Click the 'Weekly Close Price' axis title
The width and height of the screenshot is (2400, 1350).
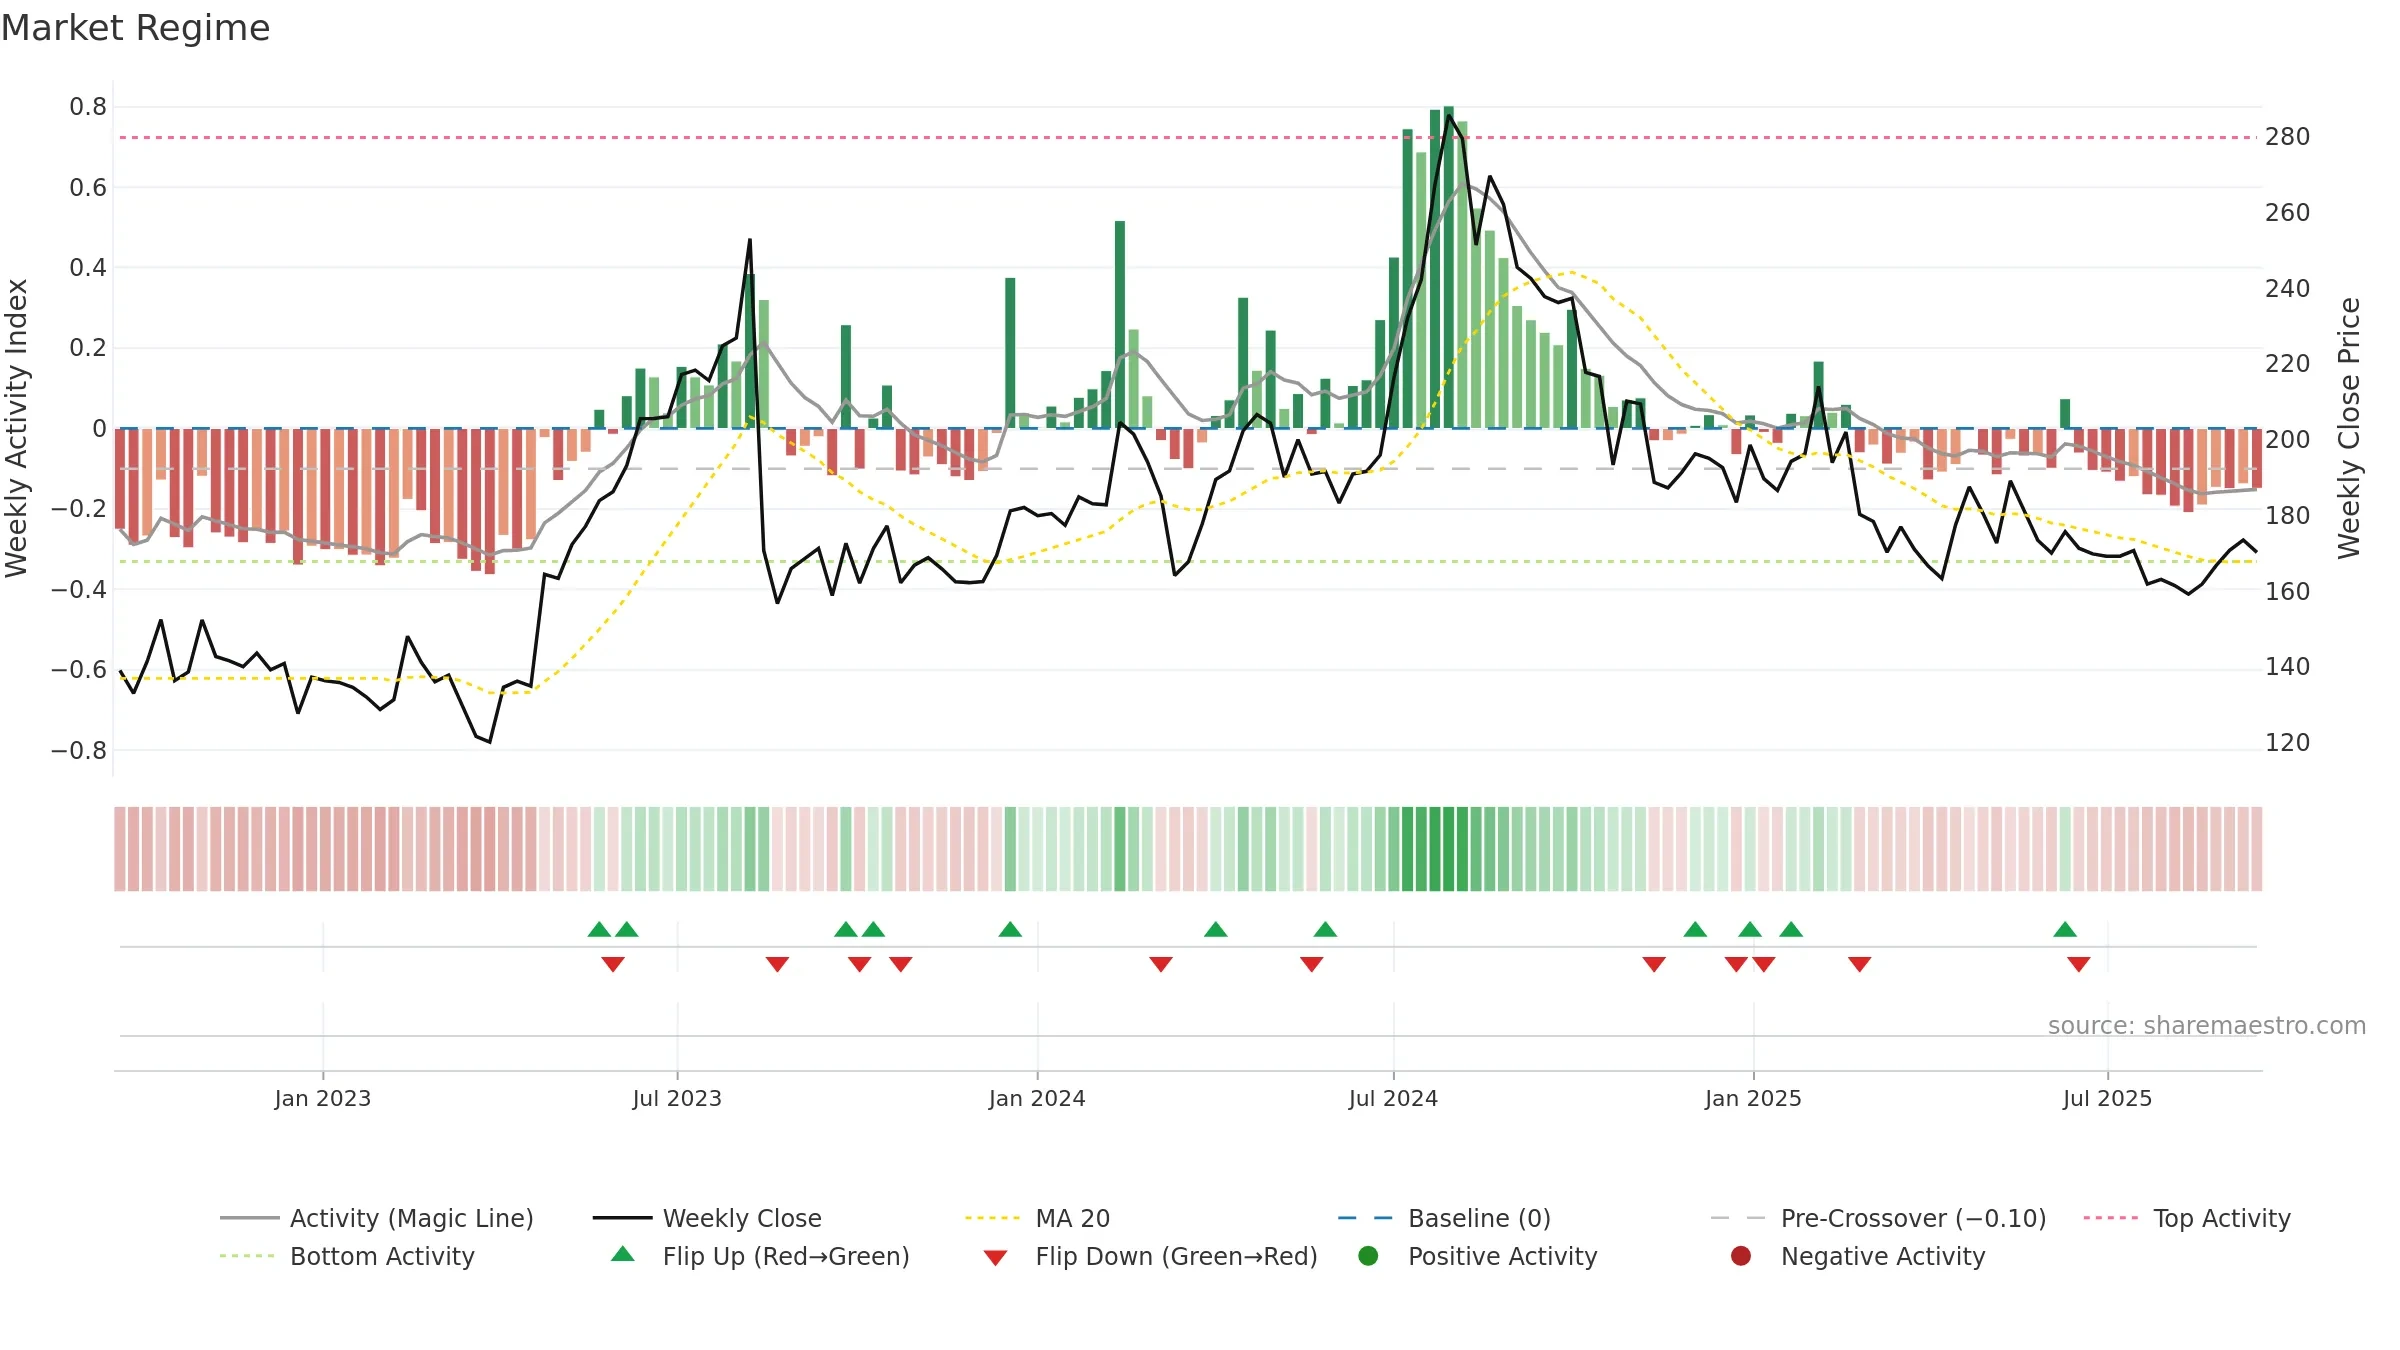click(2349, 428)
